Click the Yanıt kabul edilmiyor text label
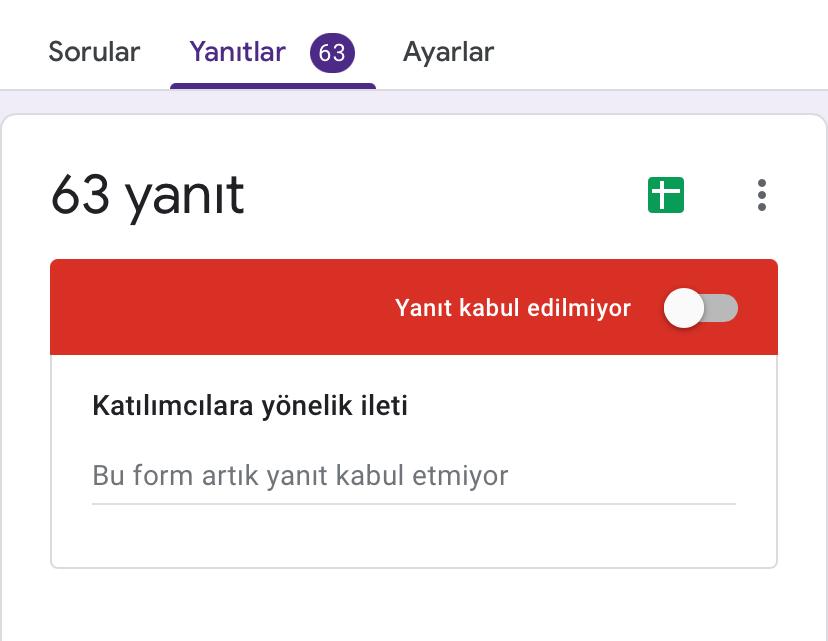 pos(511,308)
